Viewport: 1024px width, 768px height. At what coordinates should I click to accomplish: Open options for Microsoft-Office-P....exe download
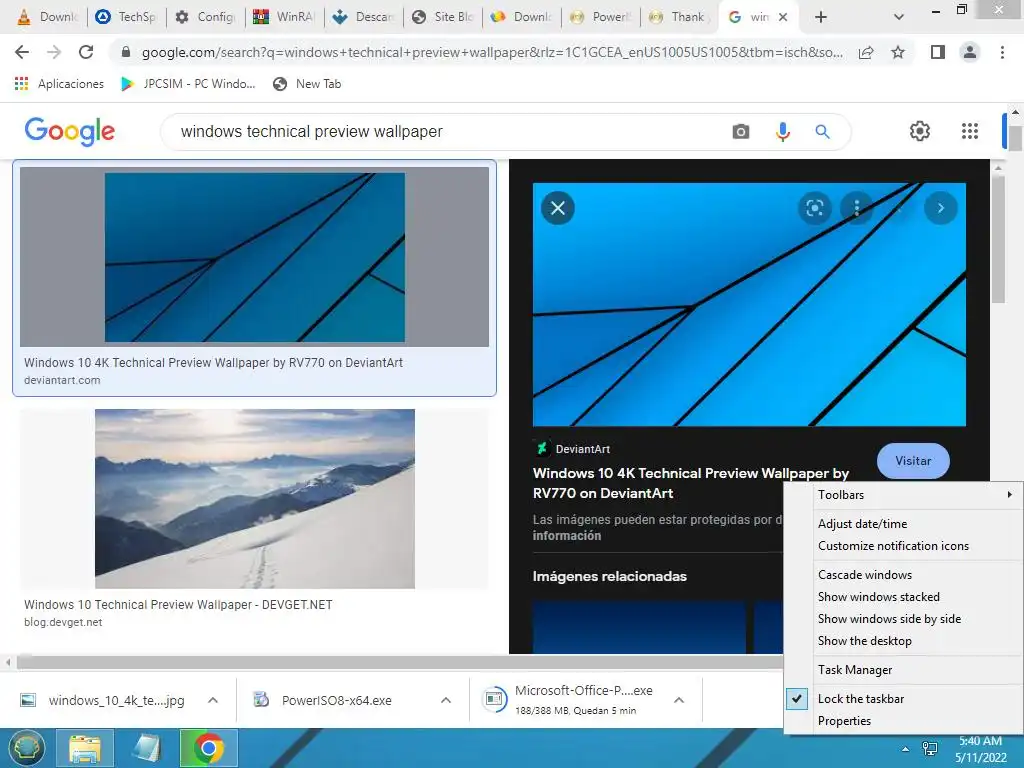679,700
